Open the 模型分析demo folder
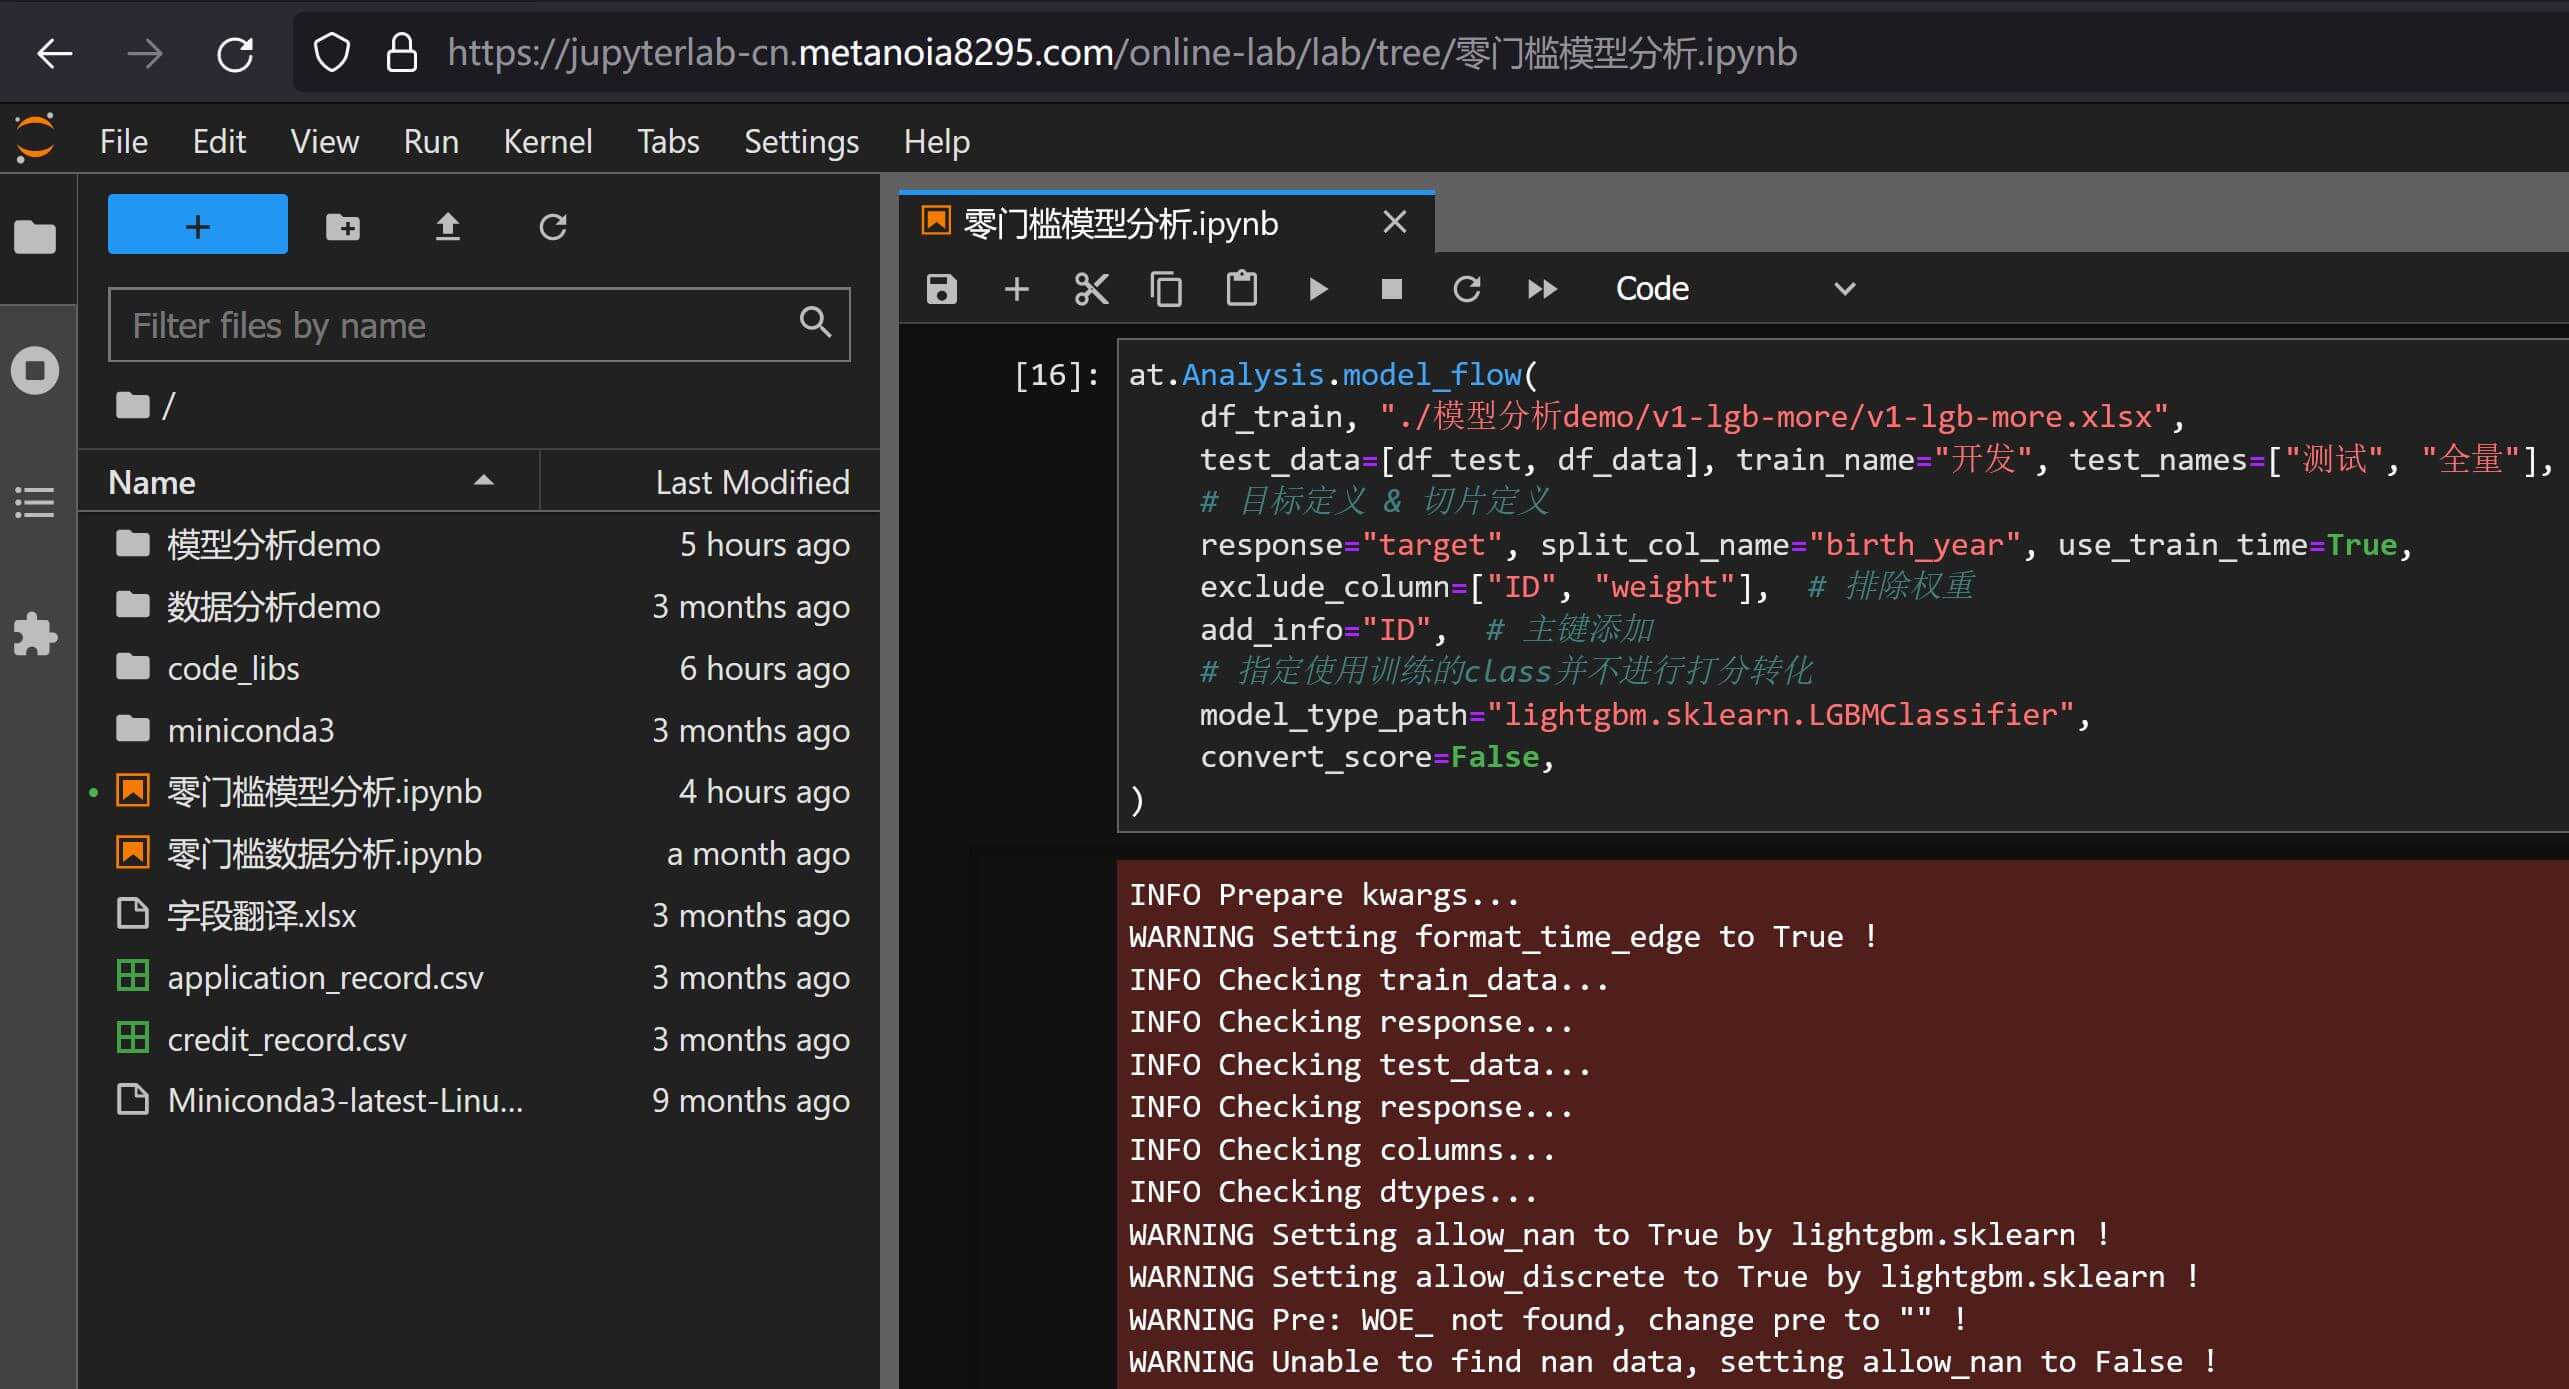The width and height of the screenshot is (2569, 1389). (273, 545)
